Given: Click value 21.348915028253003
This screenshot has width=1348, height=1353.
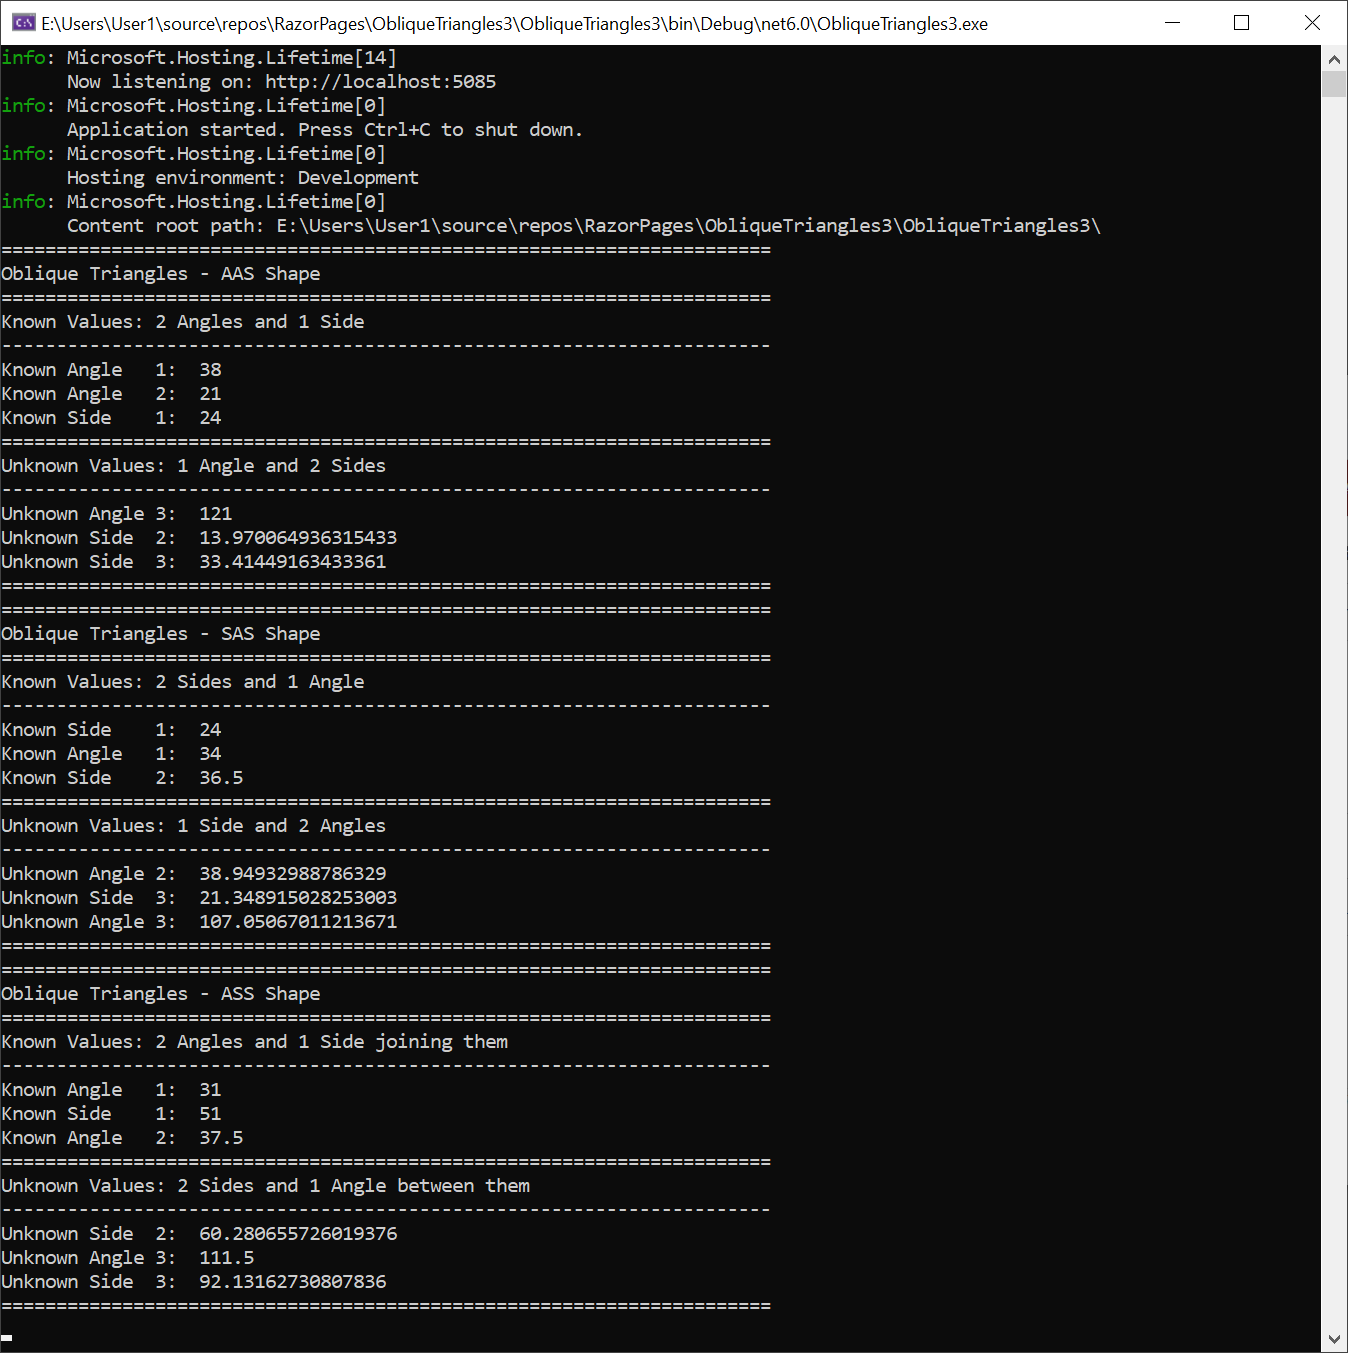Looking at the screenshot, I should (x=298, y=898).
